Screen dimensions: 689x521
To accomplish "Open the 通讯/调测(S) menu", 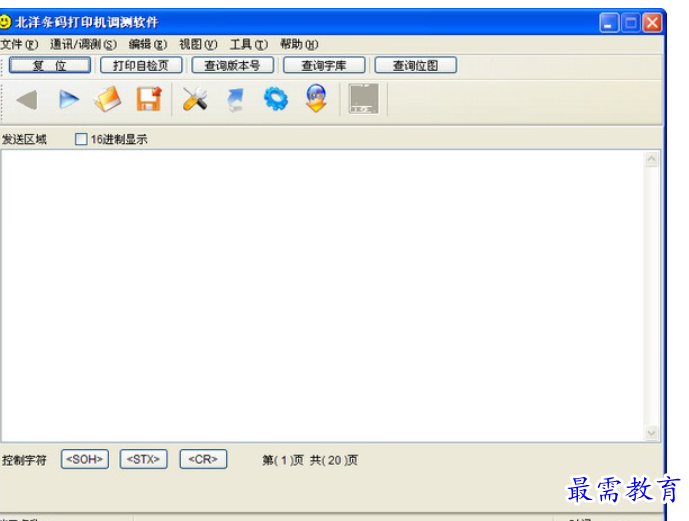I will coord(83,44).
